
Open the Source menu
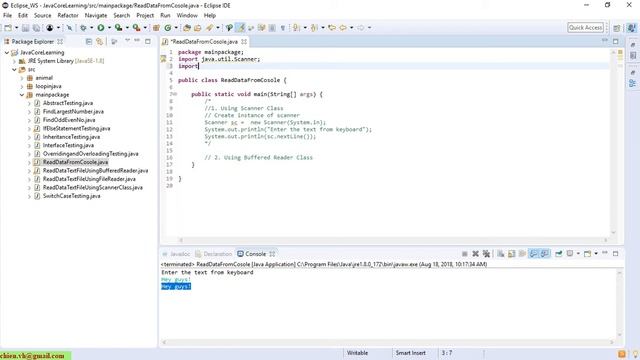click(42, 16)
